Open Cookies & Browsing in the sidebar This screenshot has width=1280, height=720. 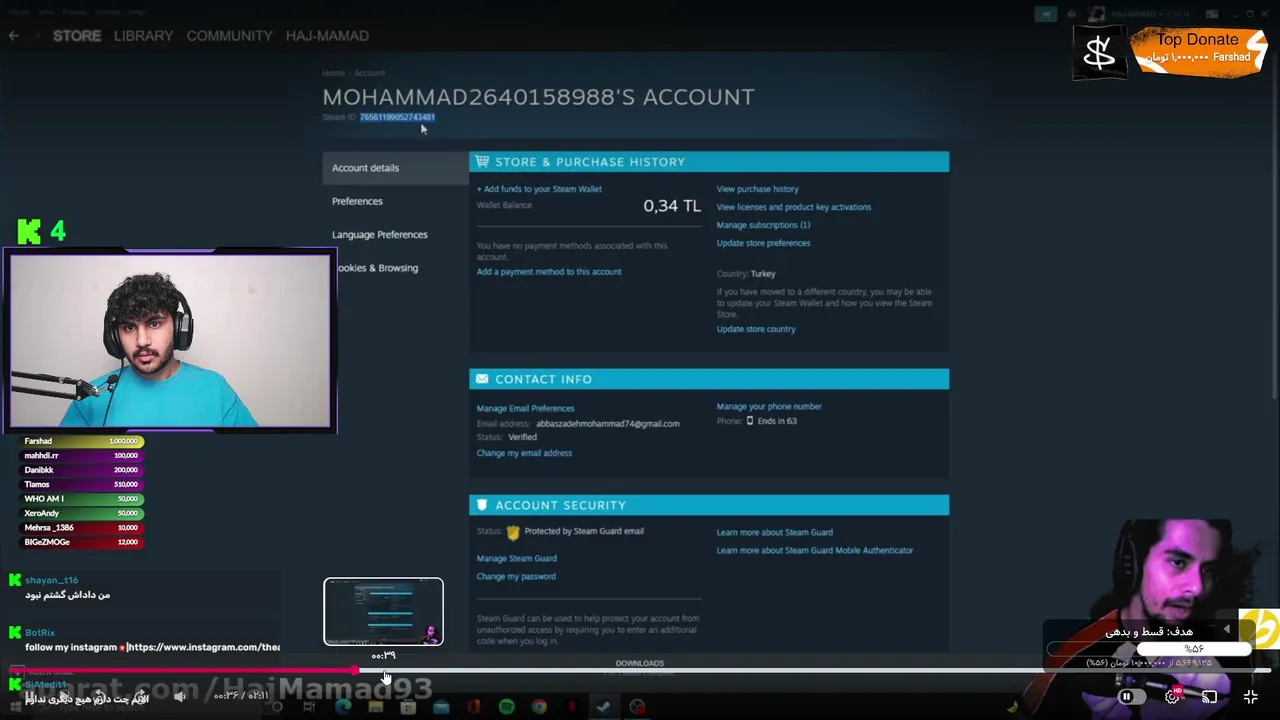(x=378, y=268)
